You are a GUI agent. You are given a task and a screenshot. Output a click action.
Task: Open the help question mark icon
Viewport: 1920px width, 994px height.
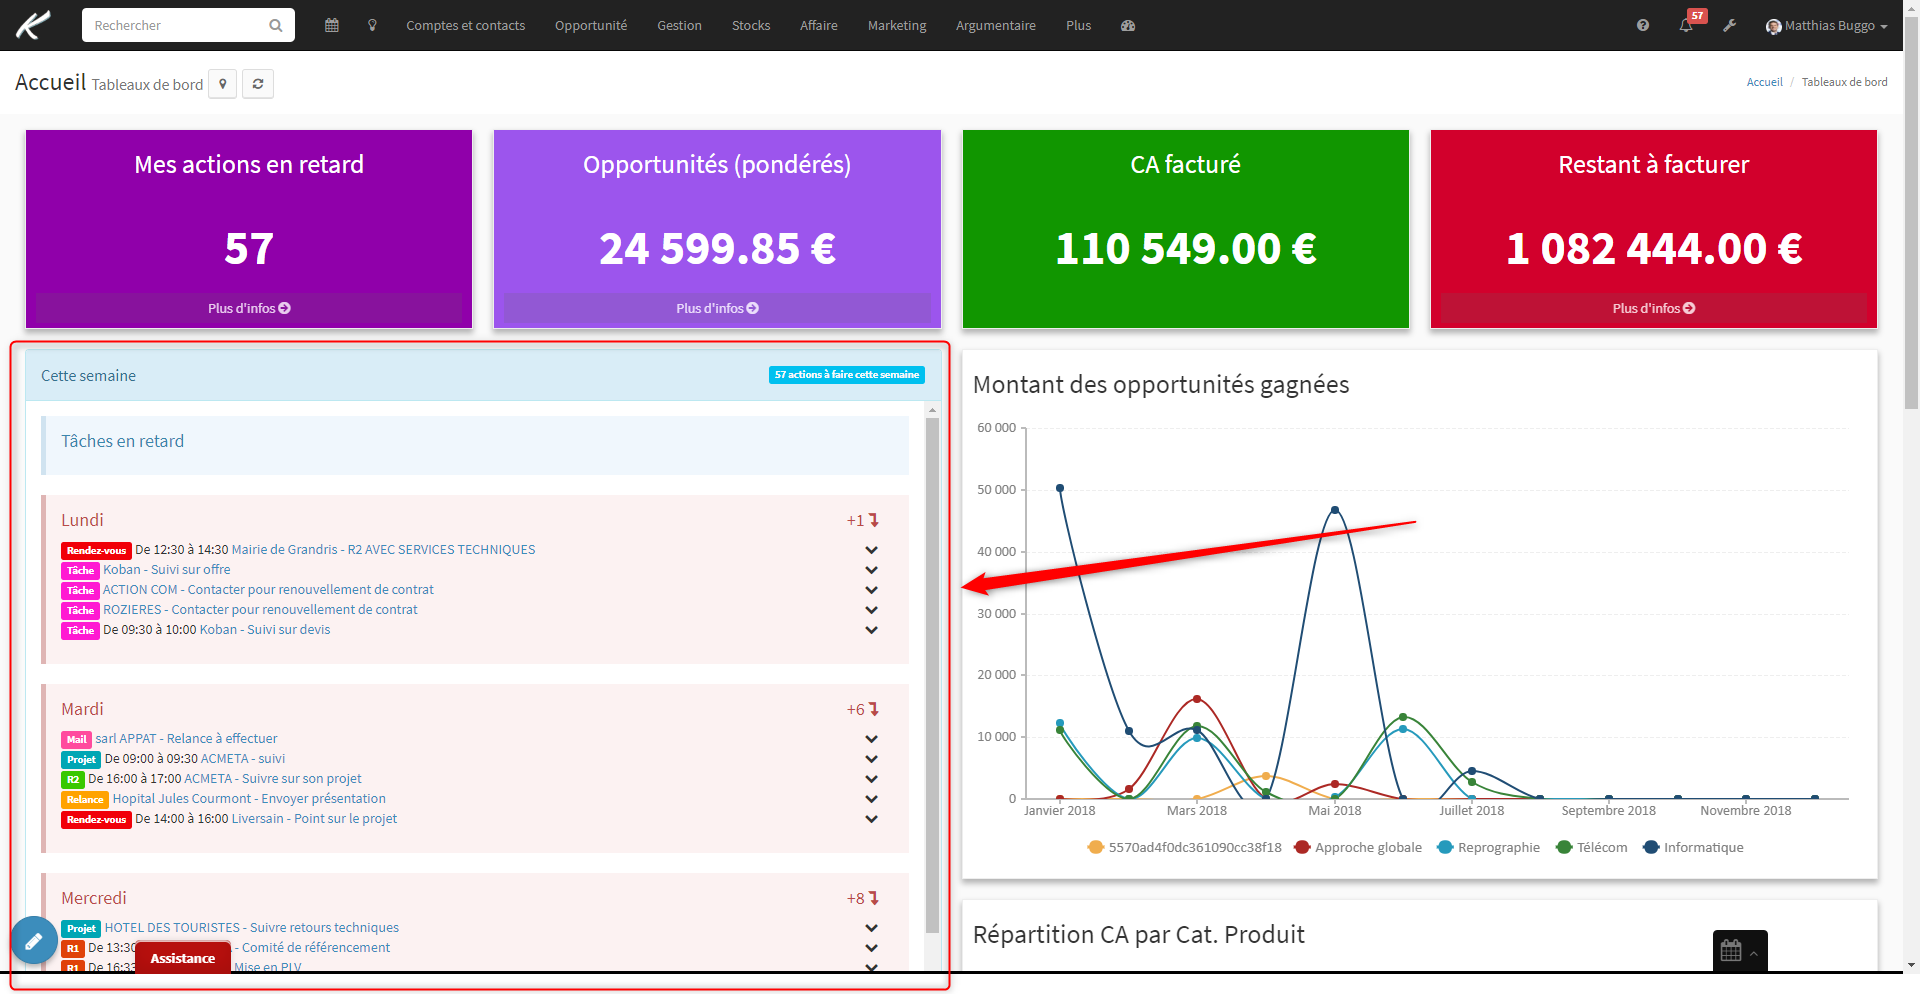[x=1643, y=26]
